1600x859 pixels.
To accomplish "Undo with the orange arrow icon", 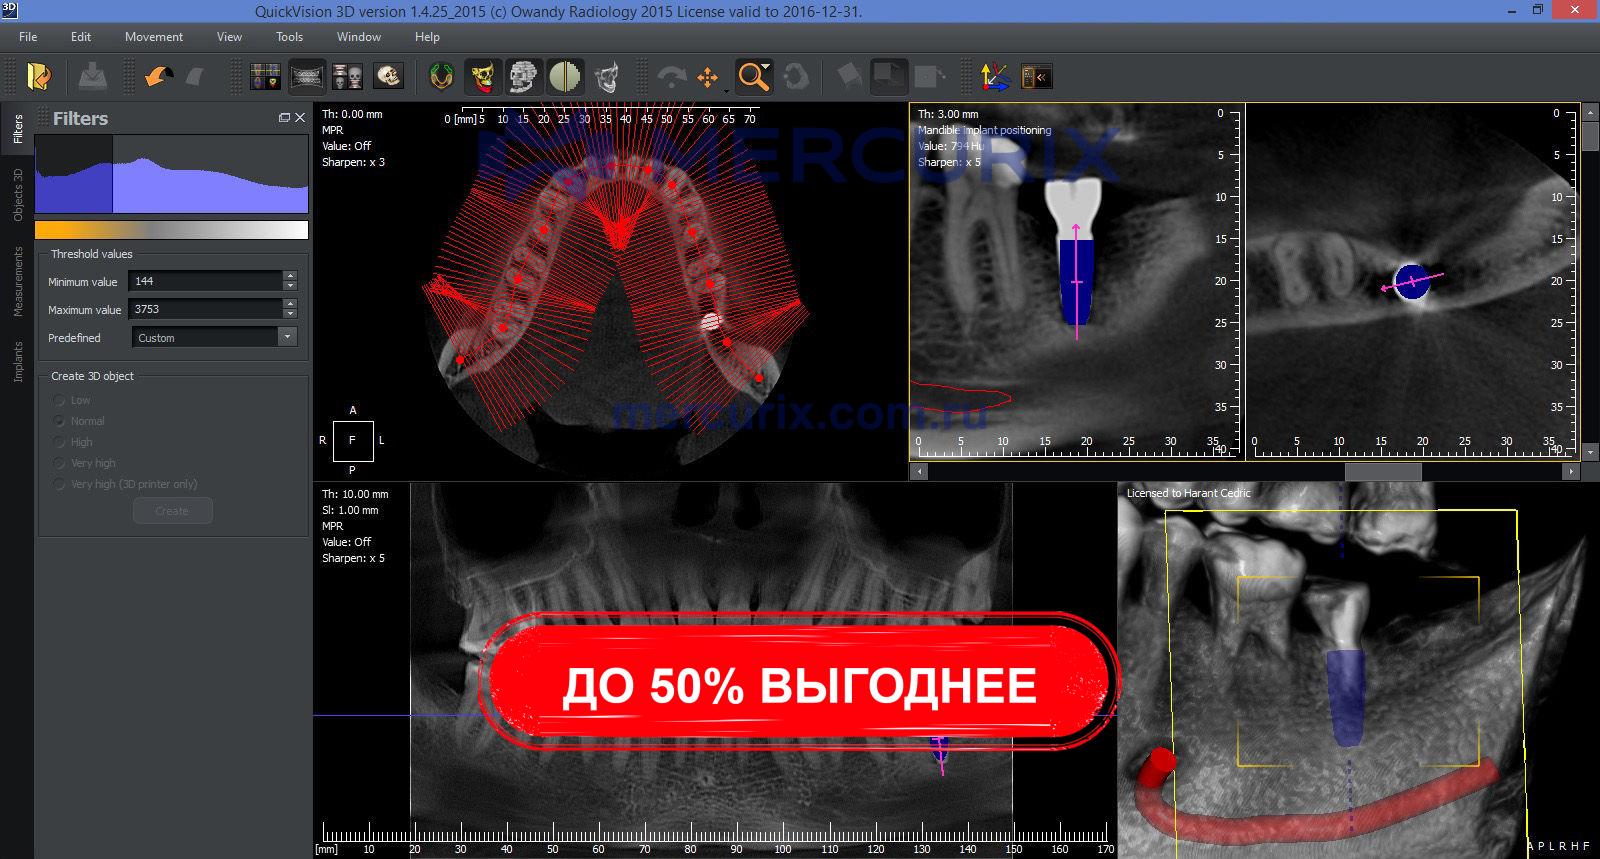I will (x=158, y=76).
